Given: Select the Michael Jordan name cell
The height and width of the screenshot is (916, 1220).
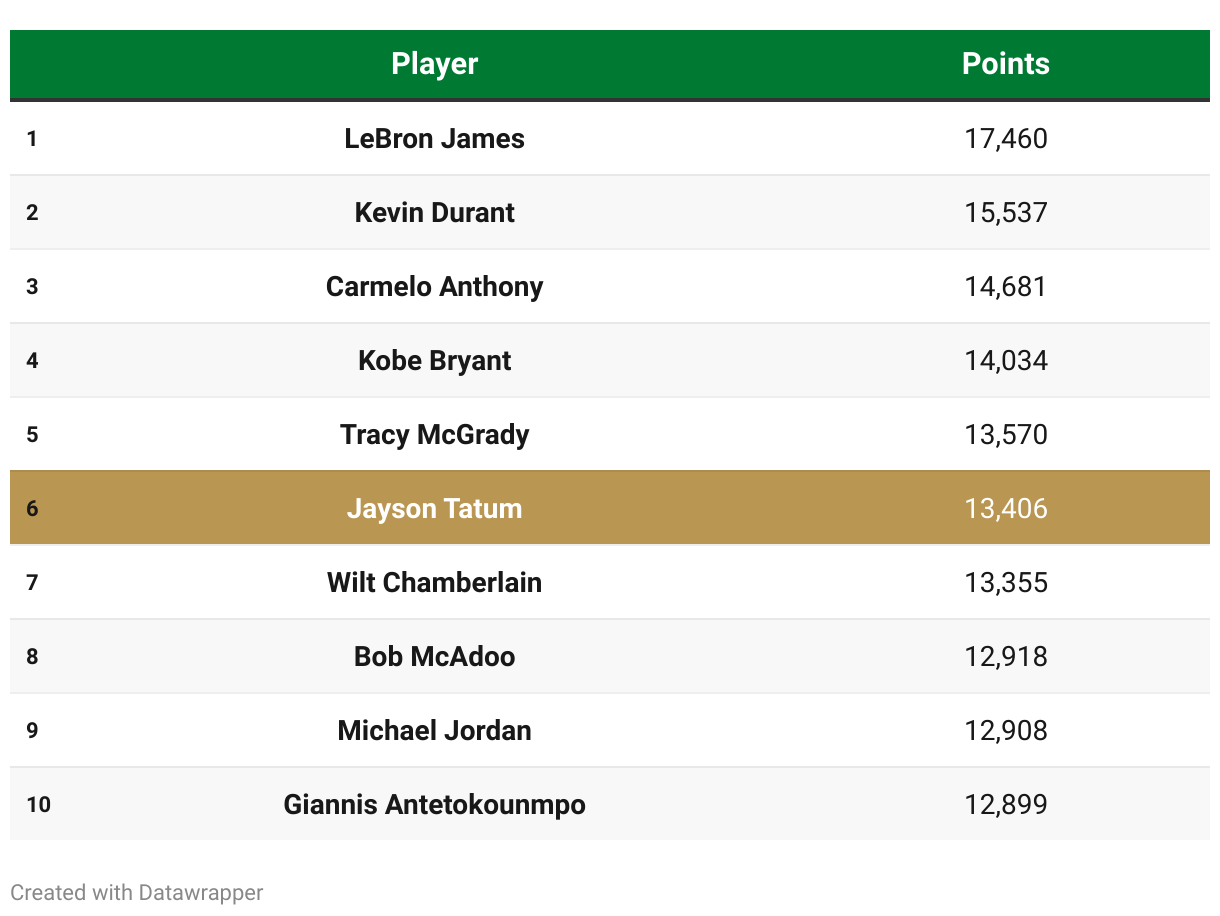Looking at the screenshot, I should click(434, 730).
